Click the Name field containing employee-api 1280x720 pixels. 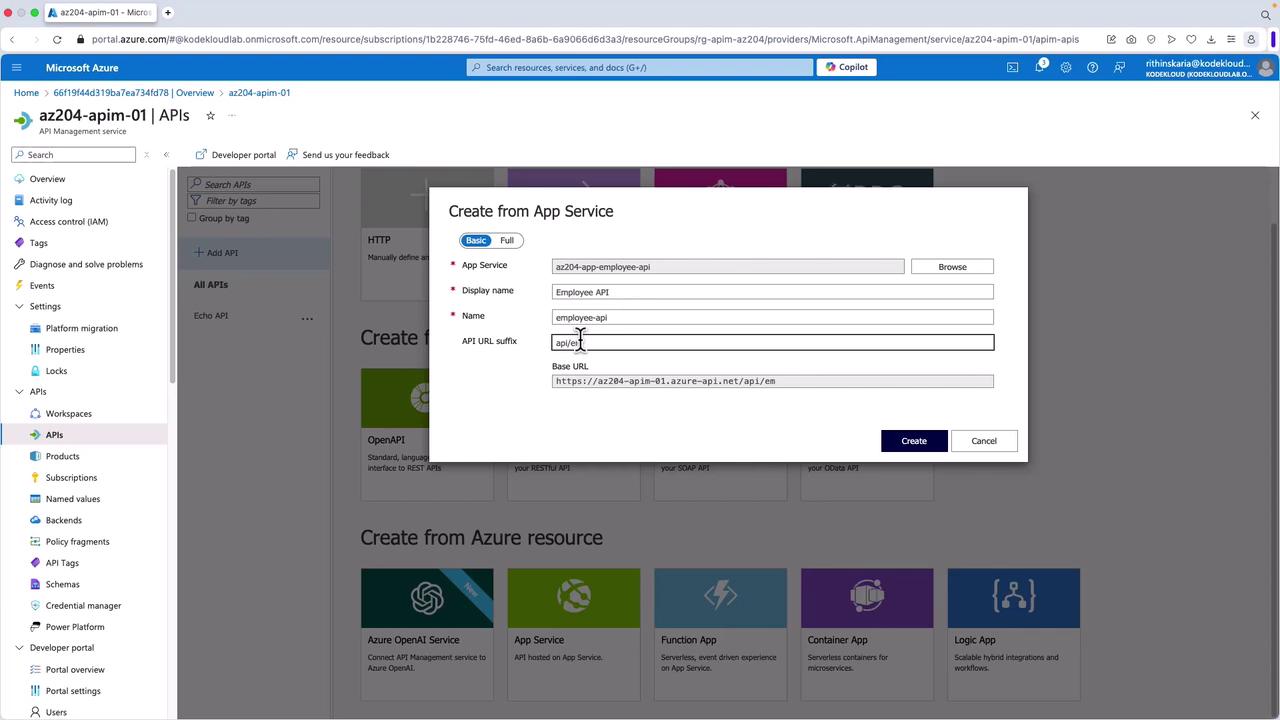pyautogui.click(x=772, y=317)
